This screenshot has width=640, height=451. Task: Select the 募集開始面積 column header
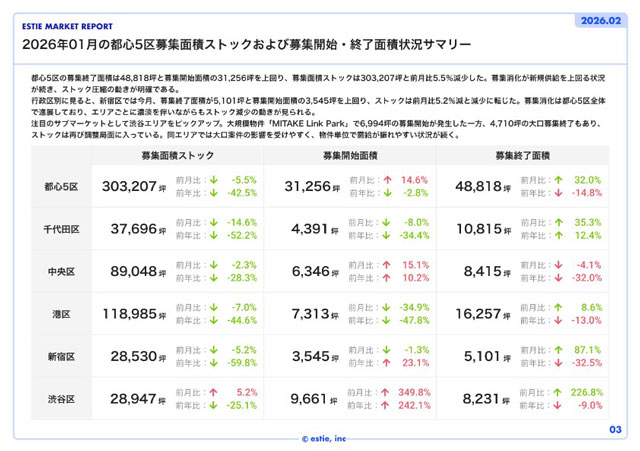pyautogui.click(x=350, y=156)
